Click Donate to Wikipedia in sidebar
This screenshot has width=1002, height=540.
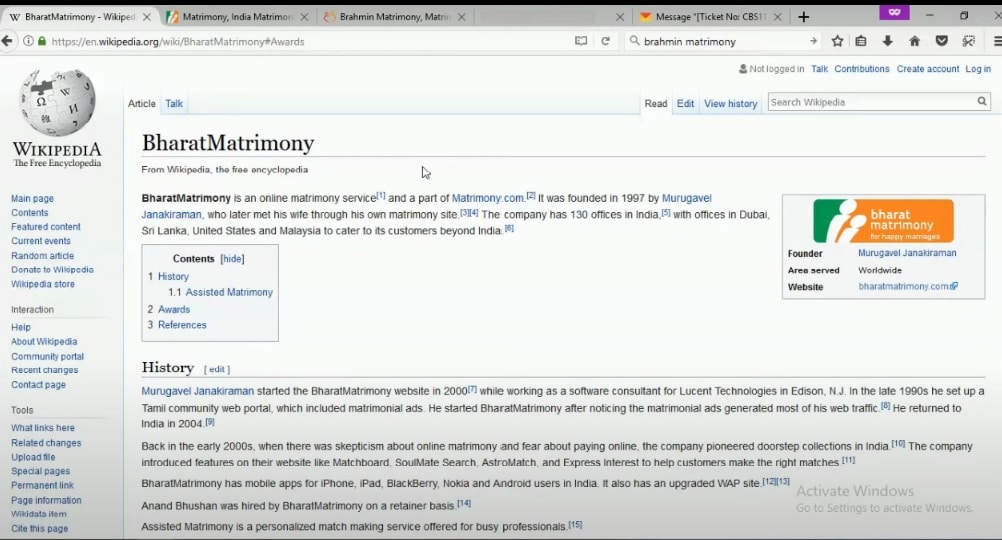click(52, 270)
